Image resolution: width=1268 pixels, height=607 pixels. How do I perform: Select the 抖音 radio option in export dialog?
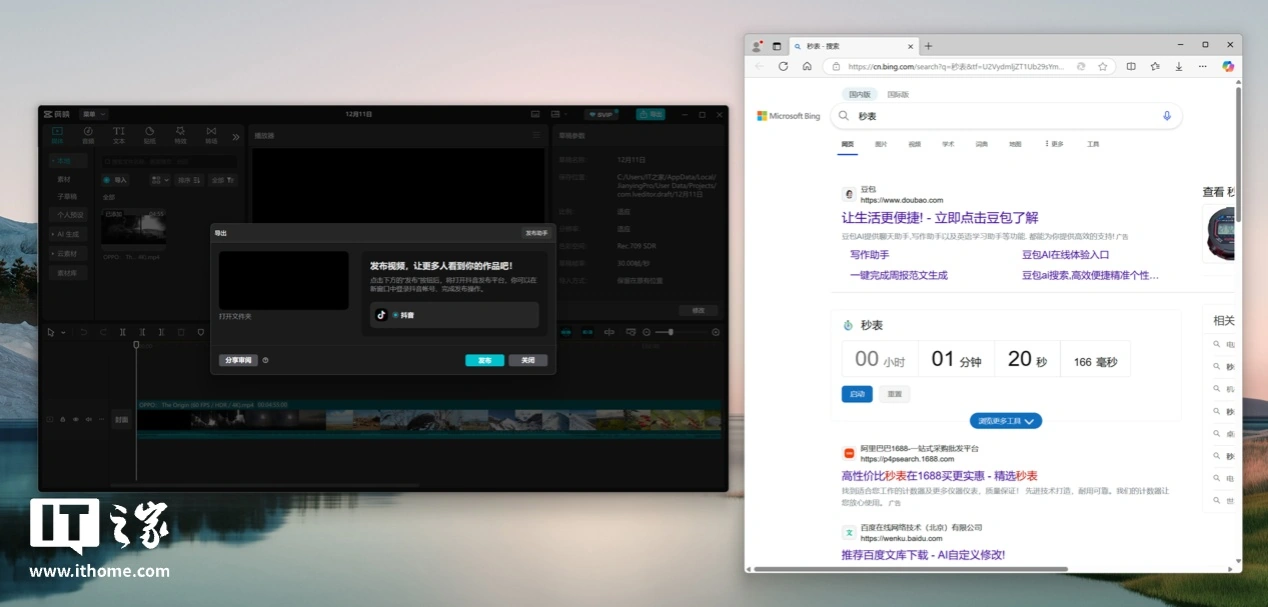[396, 315]
